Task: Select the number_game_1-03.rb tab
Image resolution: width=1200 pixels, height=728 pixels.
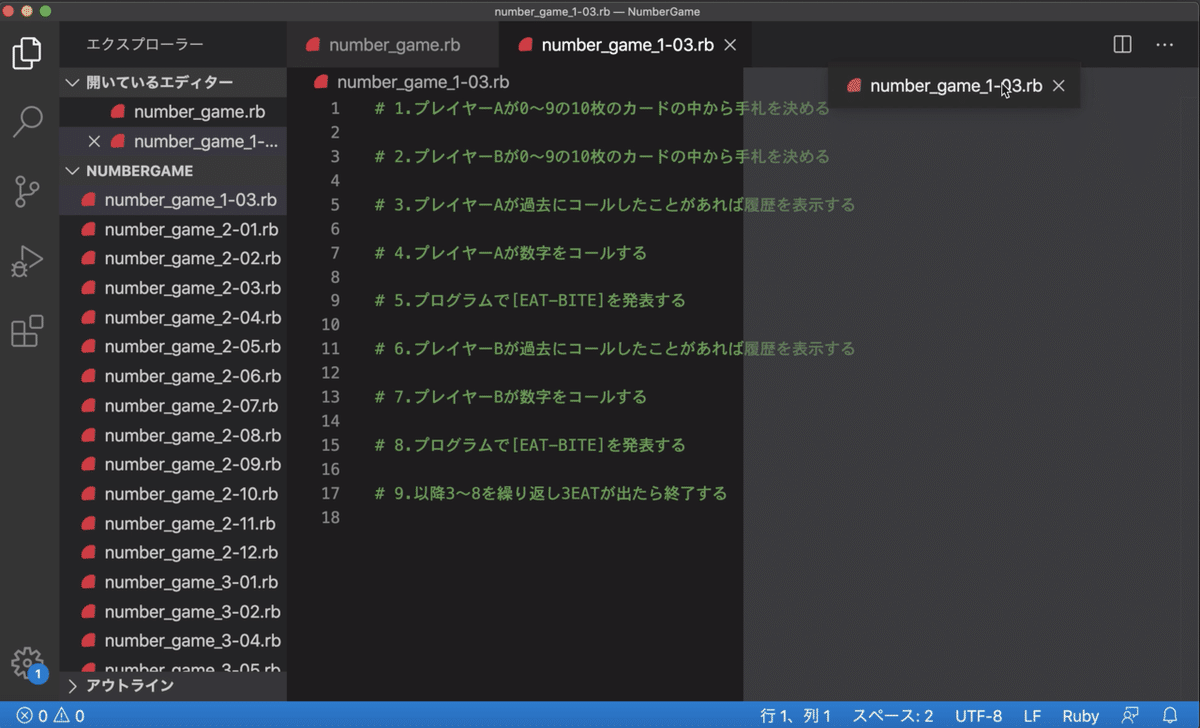Action: (x=627, y=45)
